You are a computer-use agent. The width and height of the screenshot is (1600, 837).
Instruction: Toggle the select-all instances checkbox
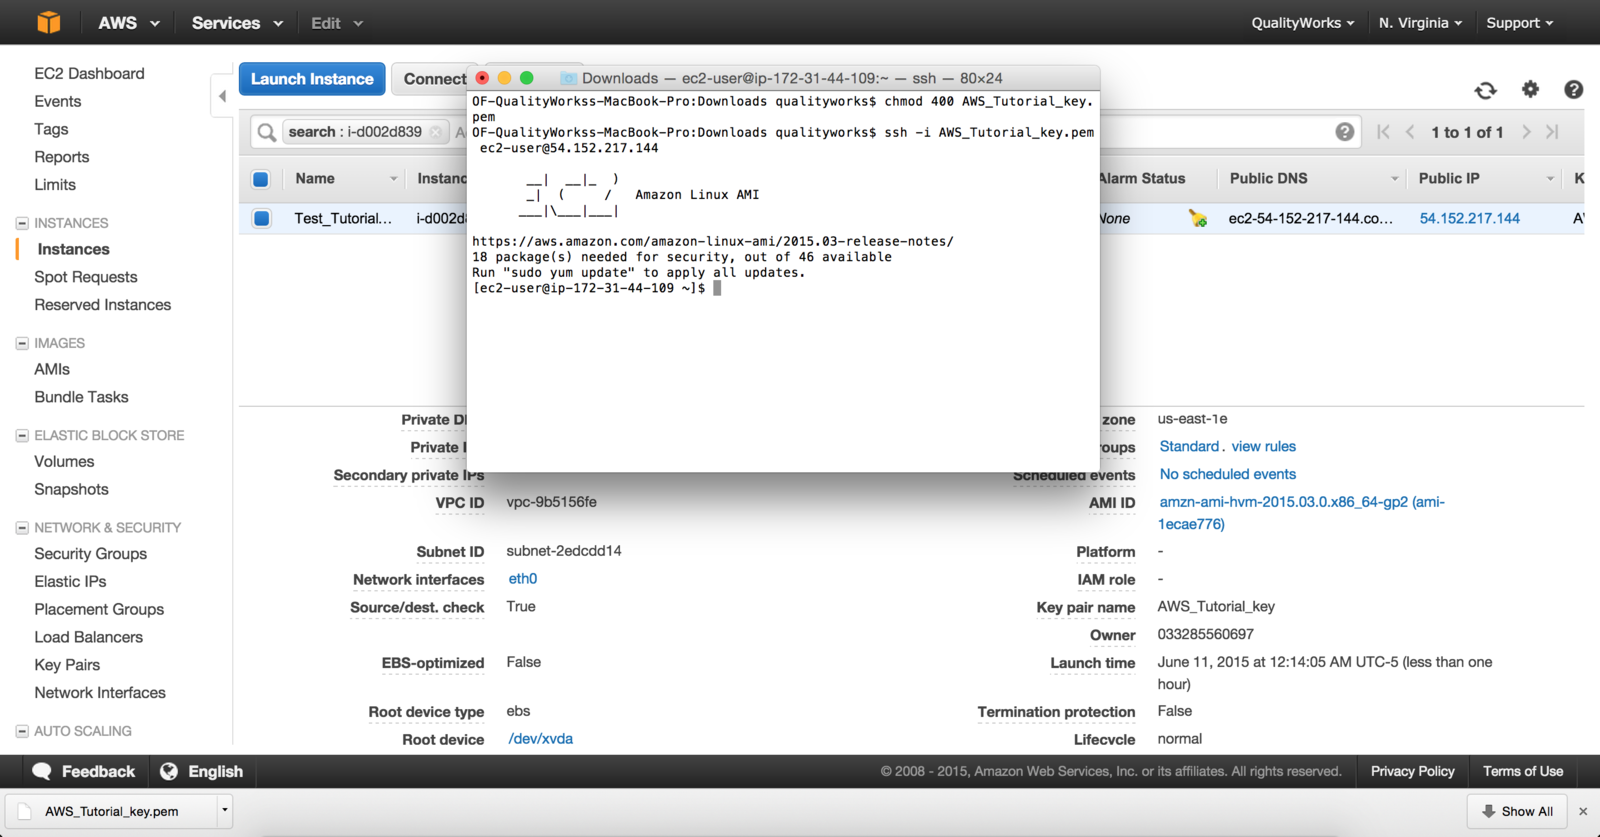[x=261, y=179]
